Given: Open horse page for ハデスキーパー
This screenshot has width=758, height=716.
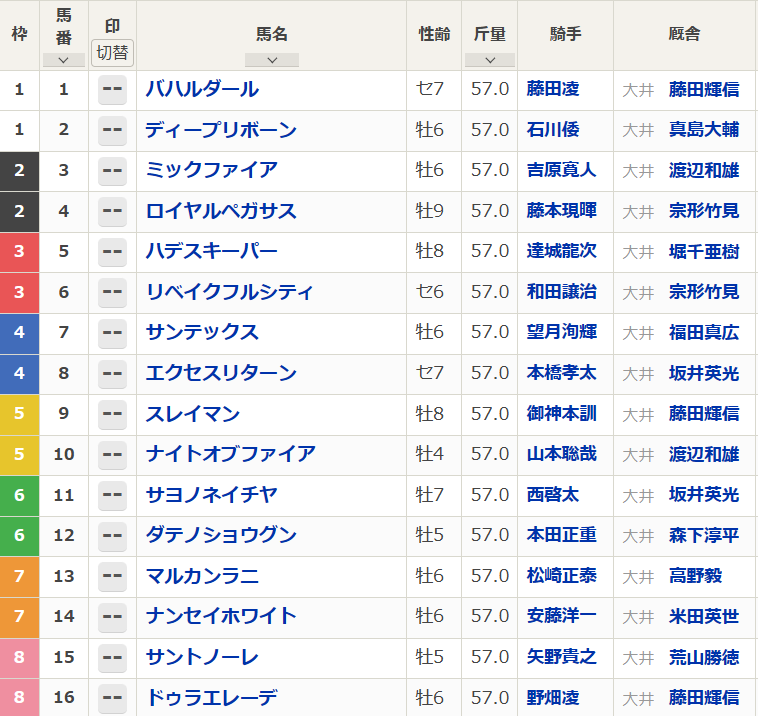Looking at the screenshot, I should point(212,251).
